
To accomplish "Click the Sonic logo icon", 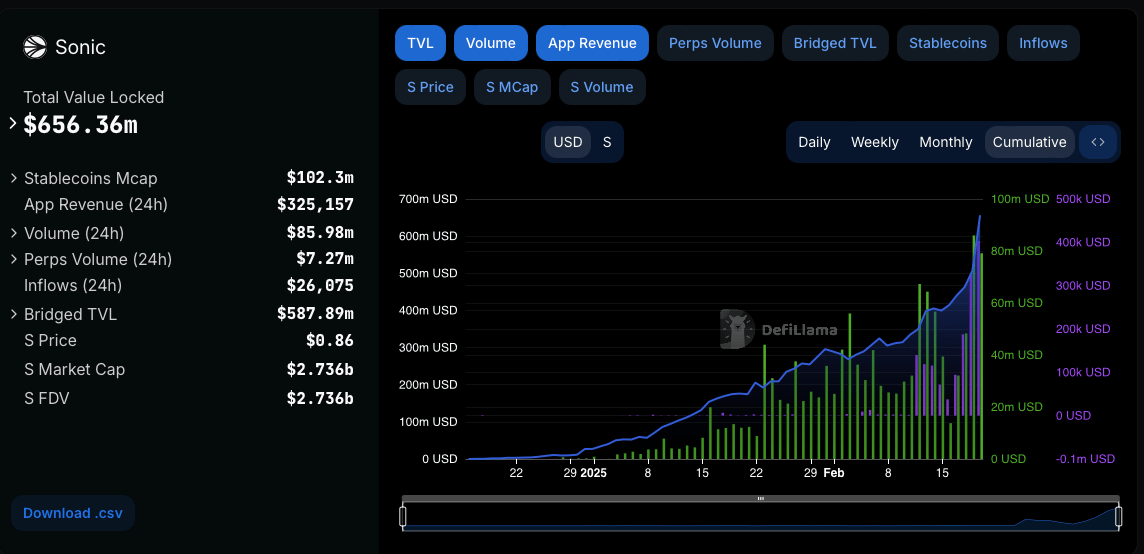I will pos(35,47).
